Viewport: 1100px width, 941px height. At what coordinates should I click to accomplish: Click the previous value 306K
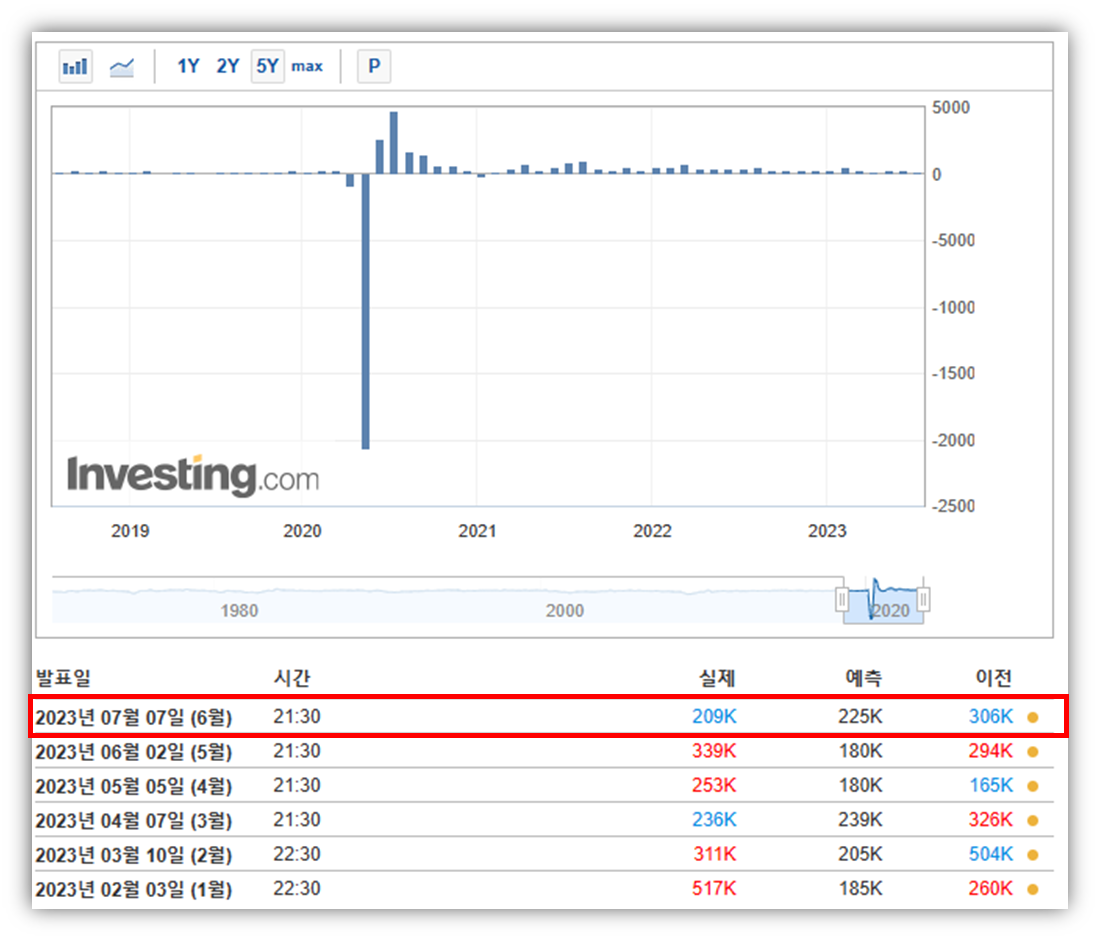coord(991,716)
